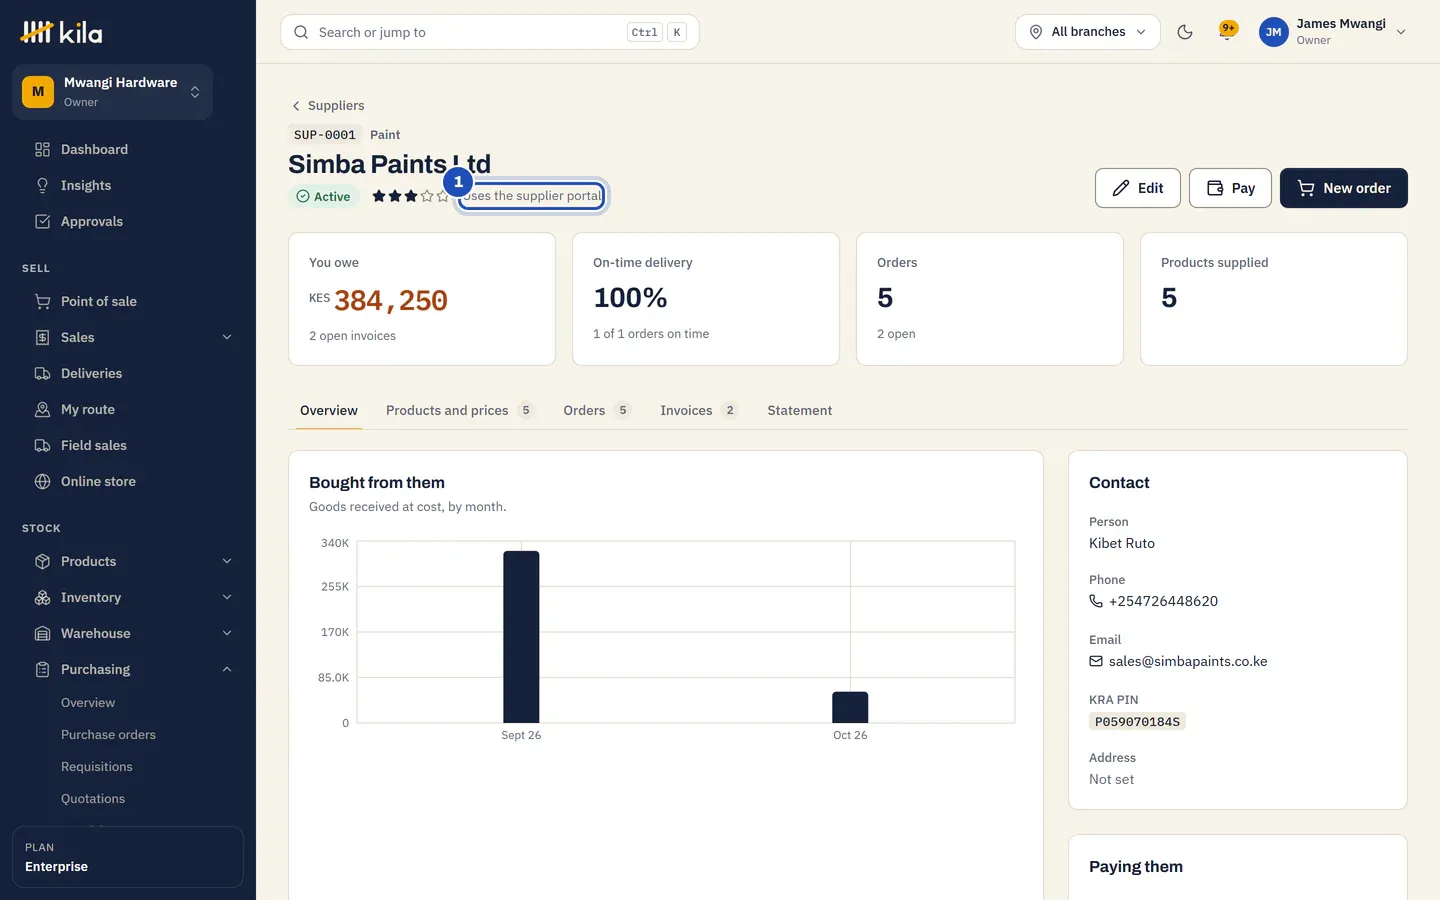The image size is (1440, 900).
Task: Click the JM user avatar
Action: (1273, 32)
